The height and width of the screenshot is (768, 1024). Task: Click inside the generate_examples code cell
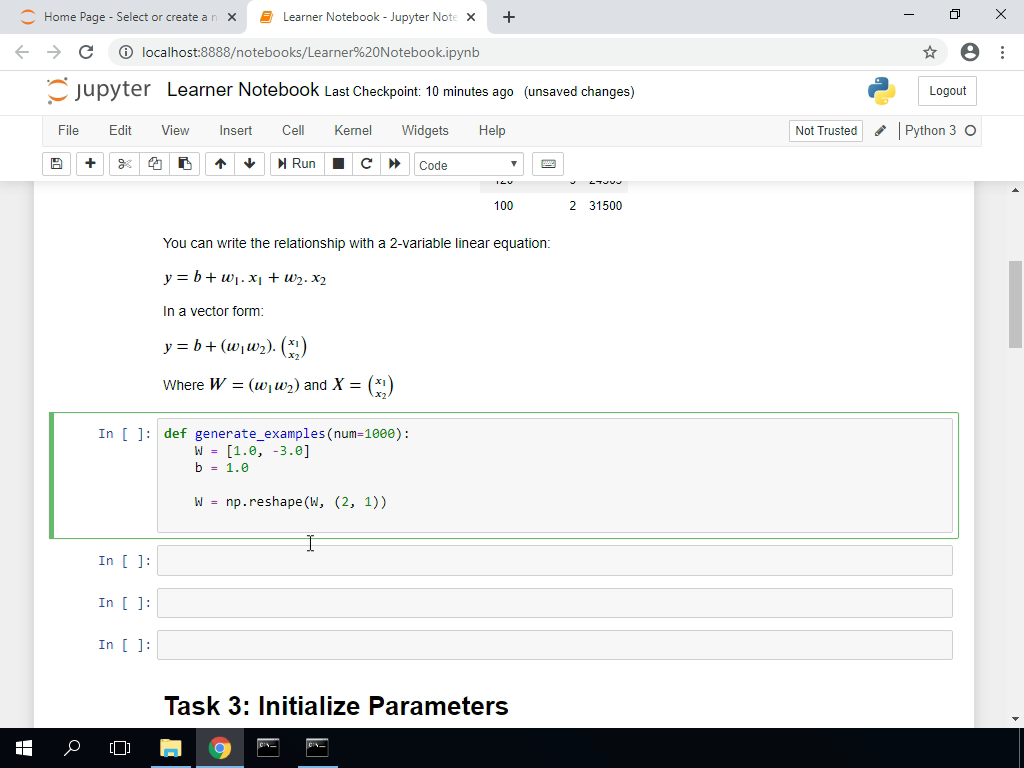(554, 475)
